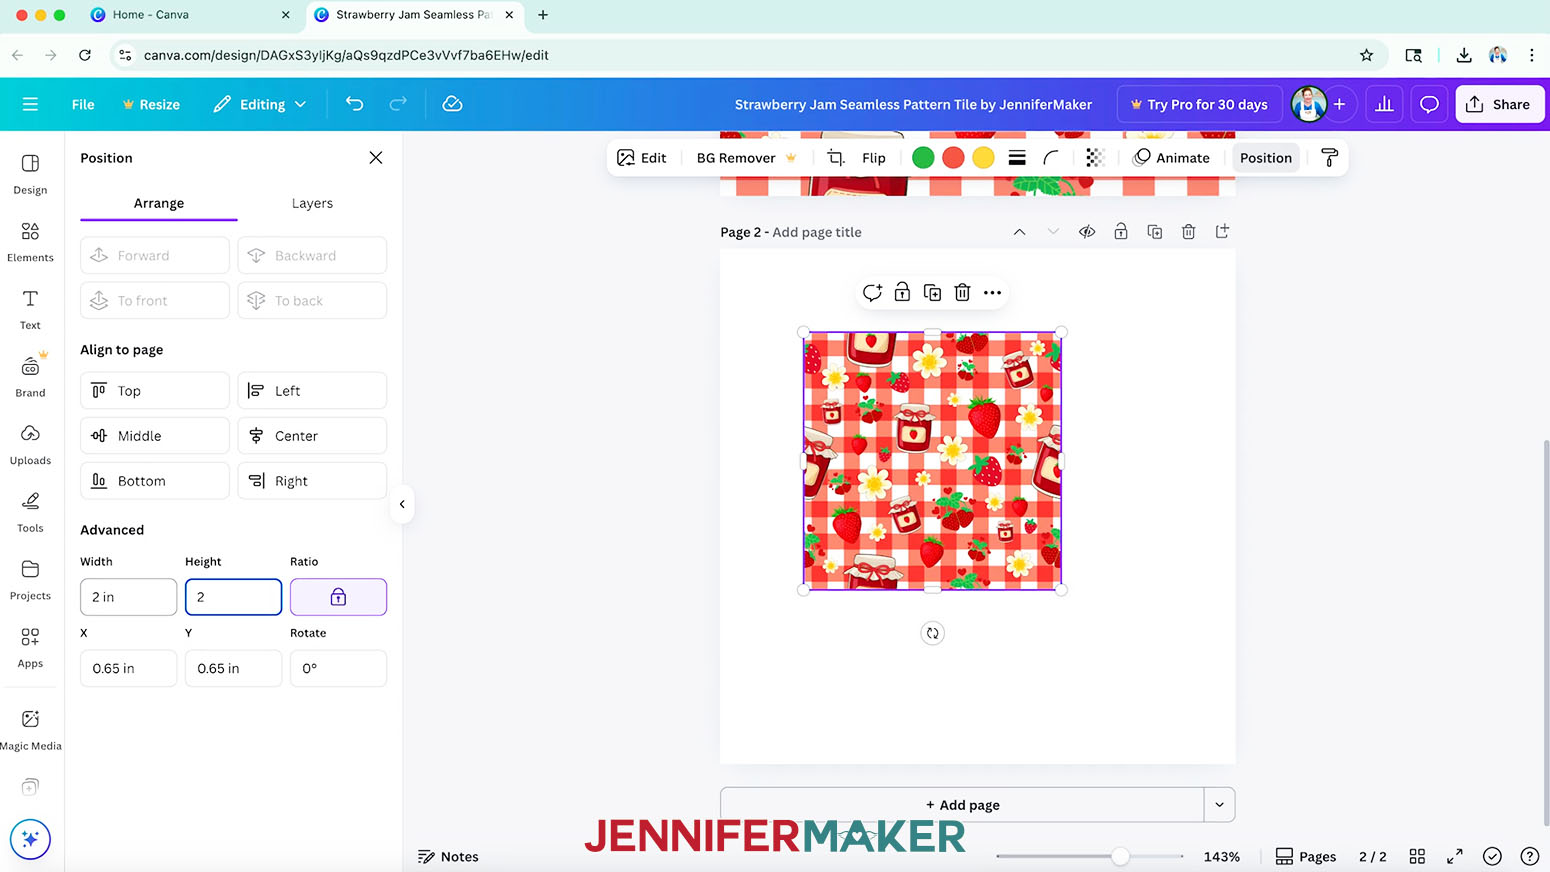This screenshot has width=1550, height=872.
Task: Select the red color swatch
Action: click(x=953, y=158)
